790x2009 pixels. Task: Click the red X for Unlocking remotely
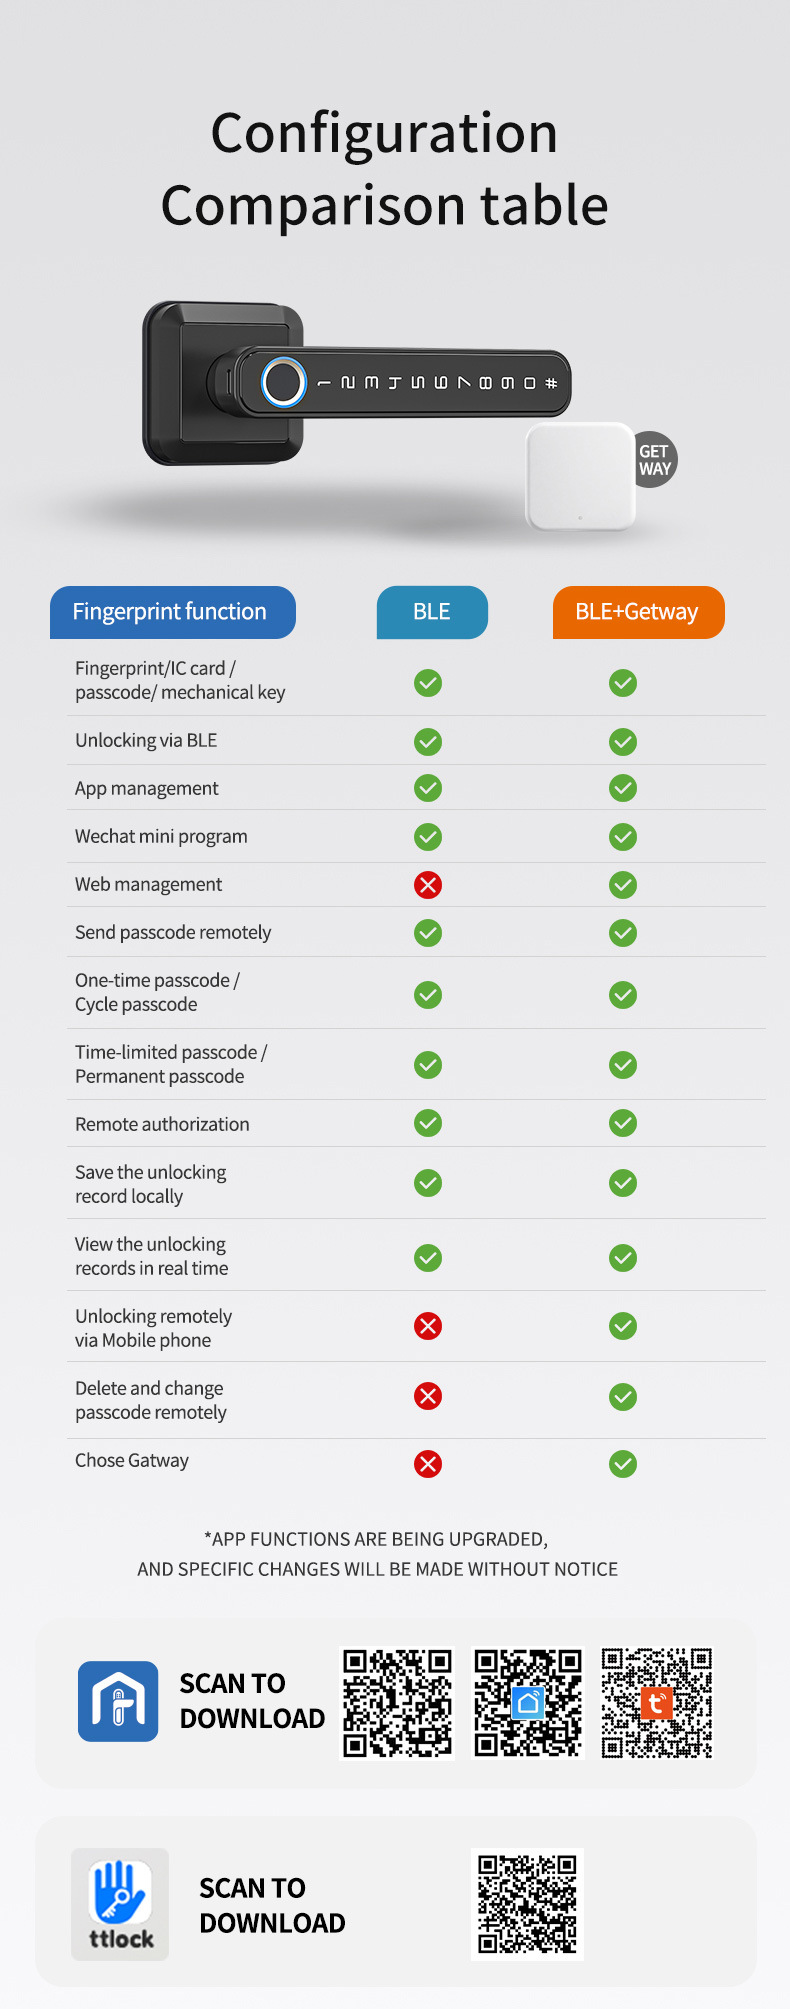tap(428, 1326)
